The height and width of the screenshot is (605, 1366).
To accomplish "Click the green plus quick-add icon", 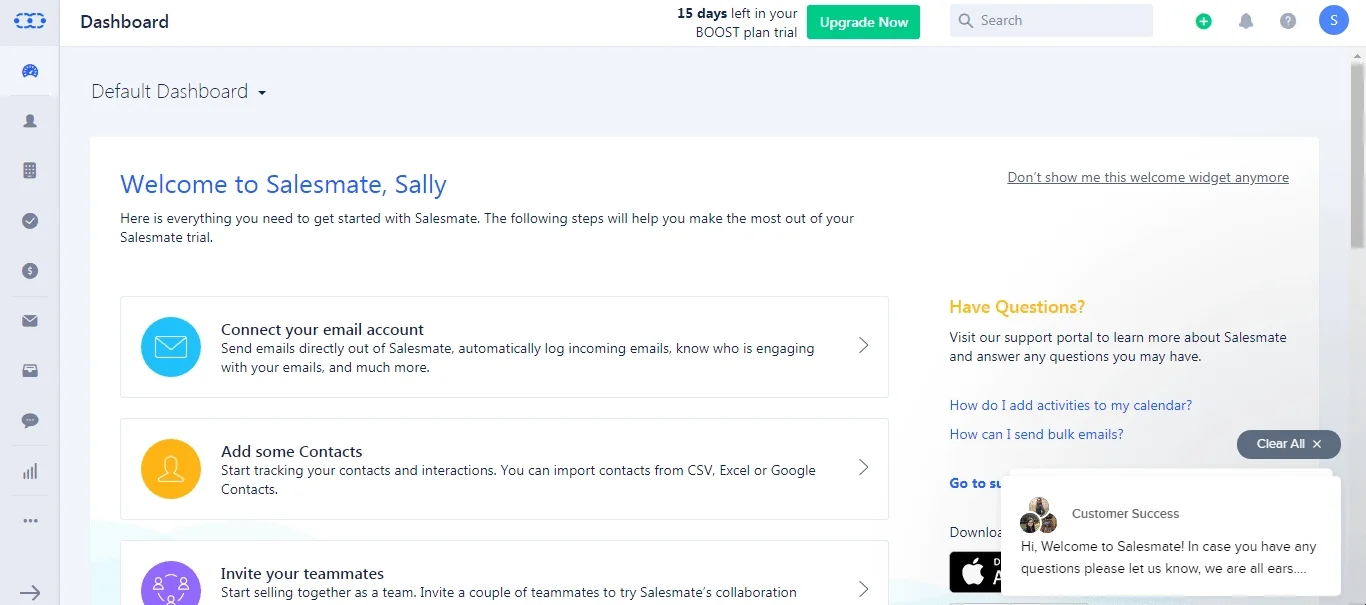I will [1204, 21].
